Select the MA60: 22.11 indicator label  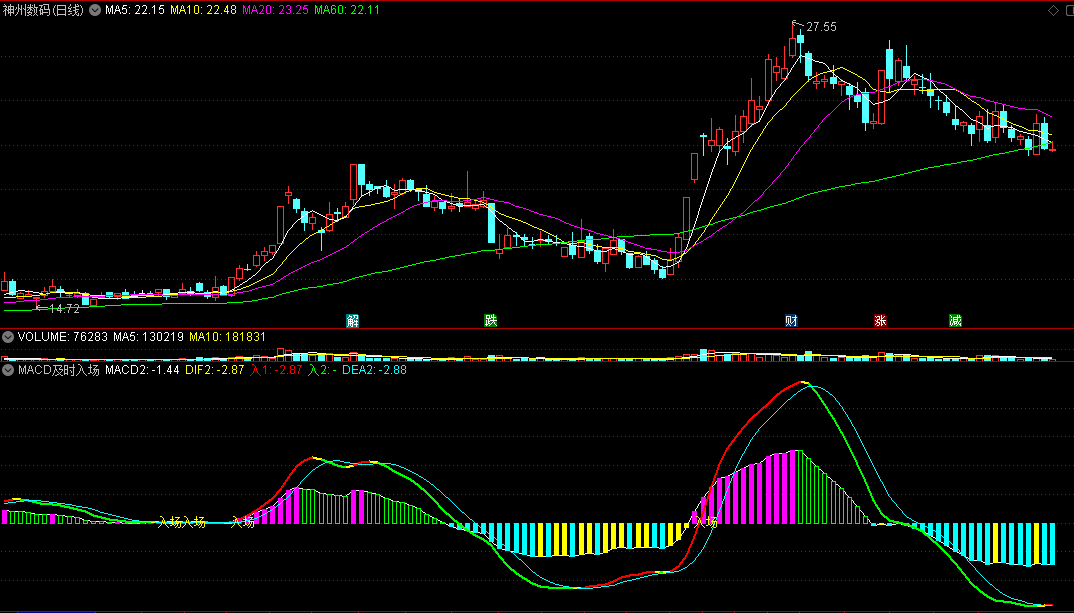tap(347, 10)
